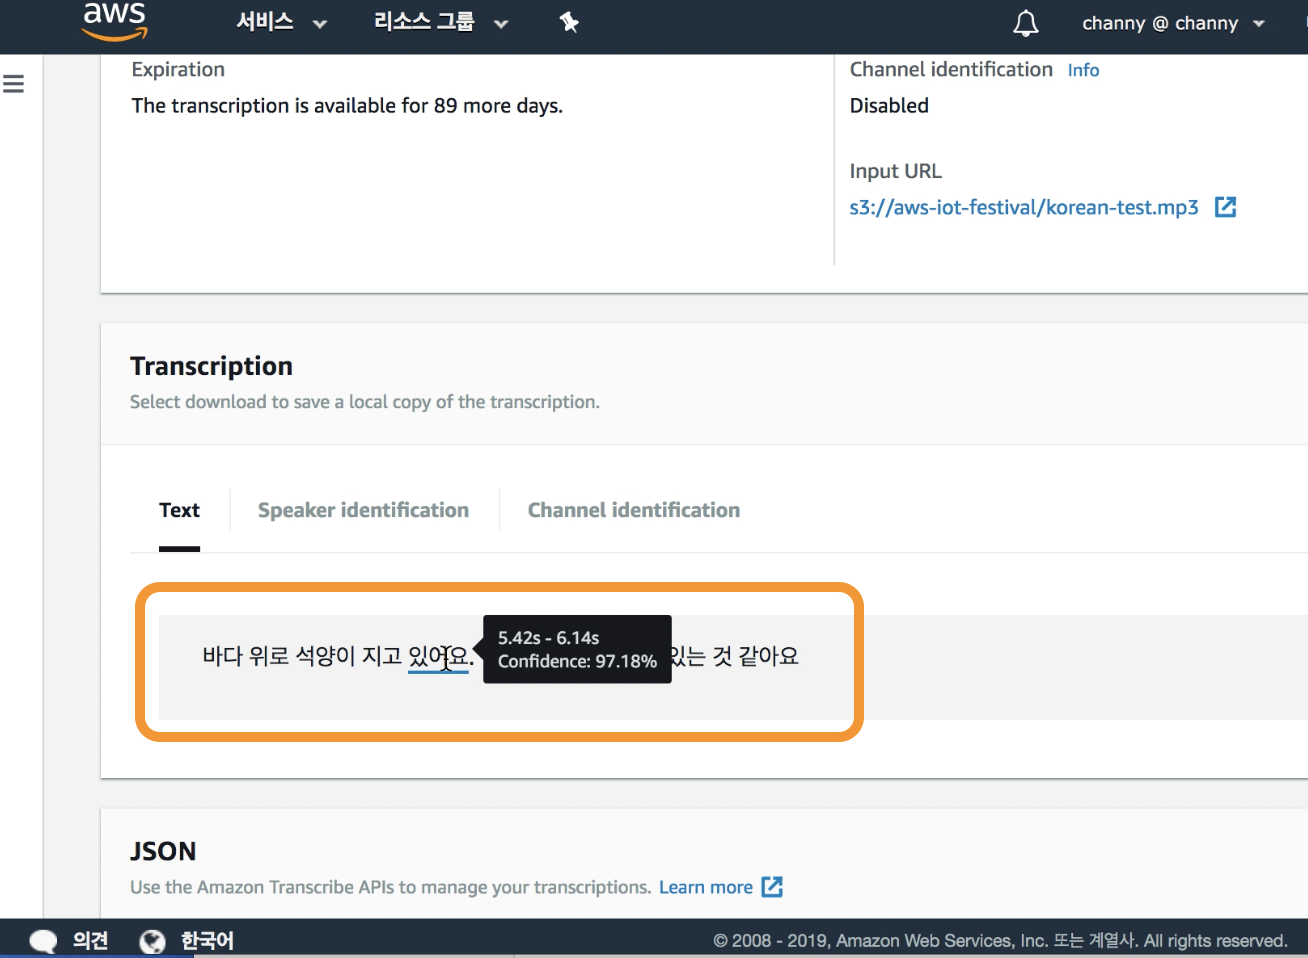Open the channny @ channy account menu
Viewport: 1308px width, 958px height.
click(x=1173, y=23)
